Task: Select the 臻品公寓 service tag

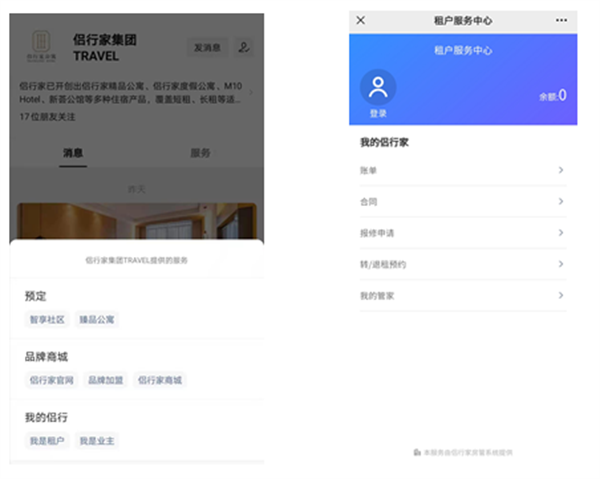Action: click(x=98, y=320)
